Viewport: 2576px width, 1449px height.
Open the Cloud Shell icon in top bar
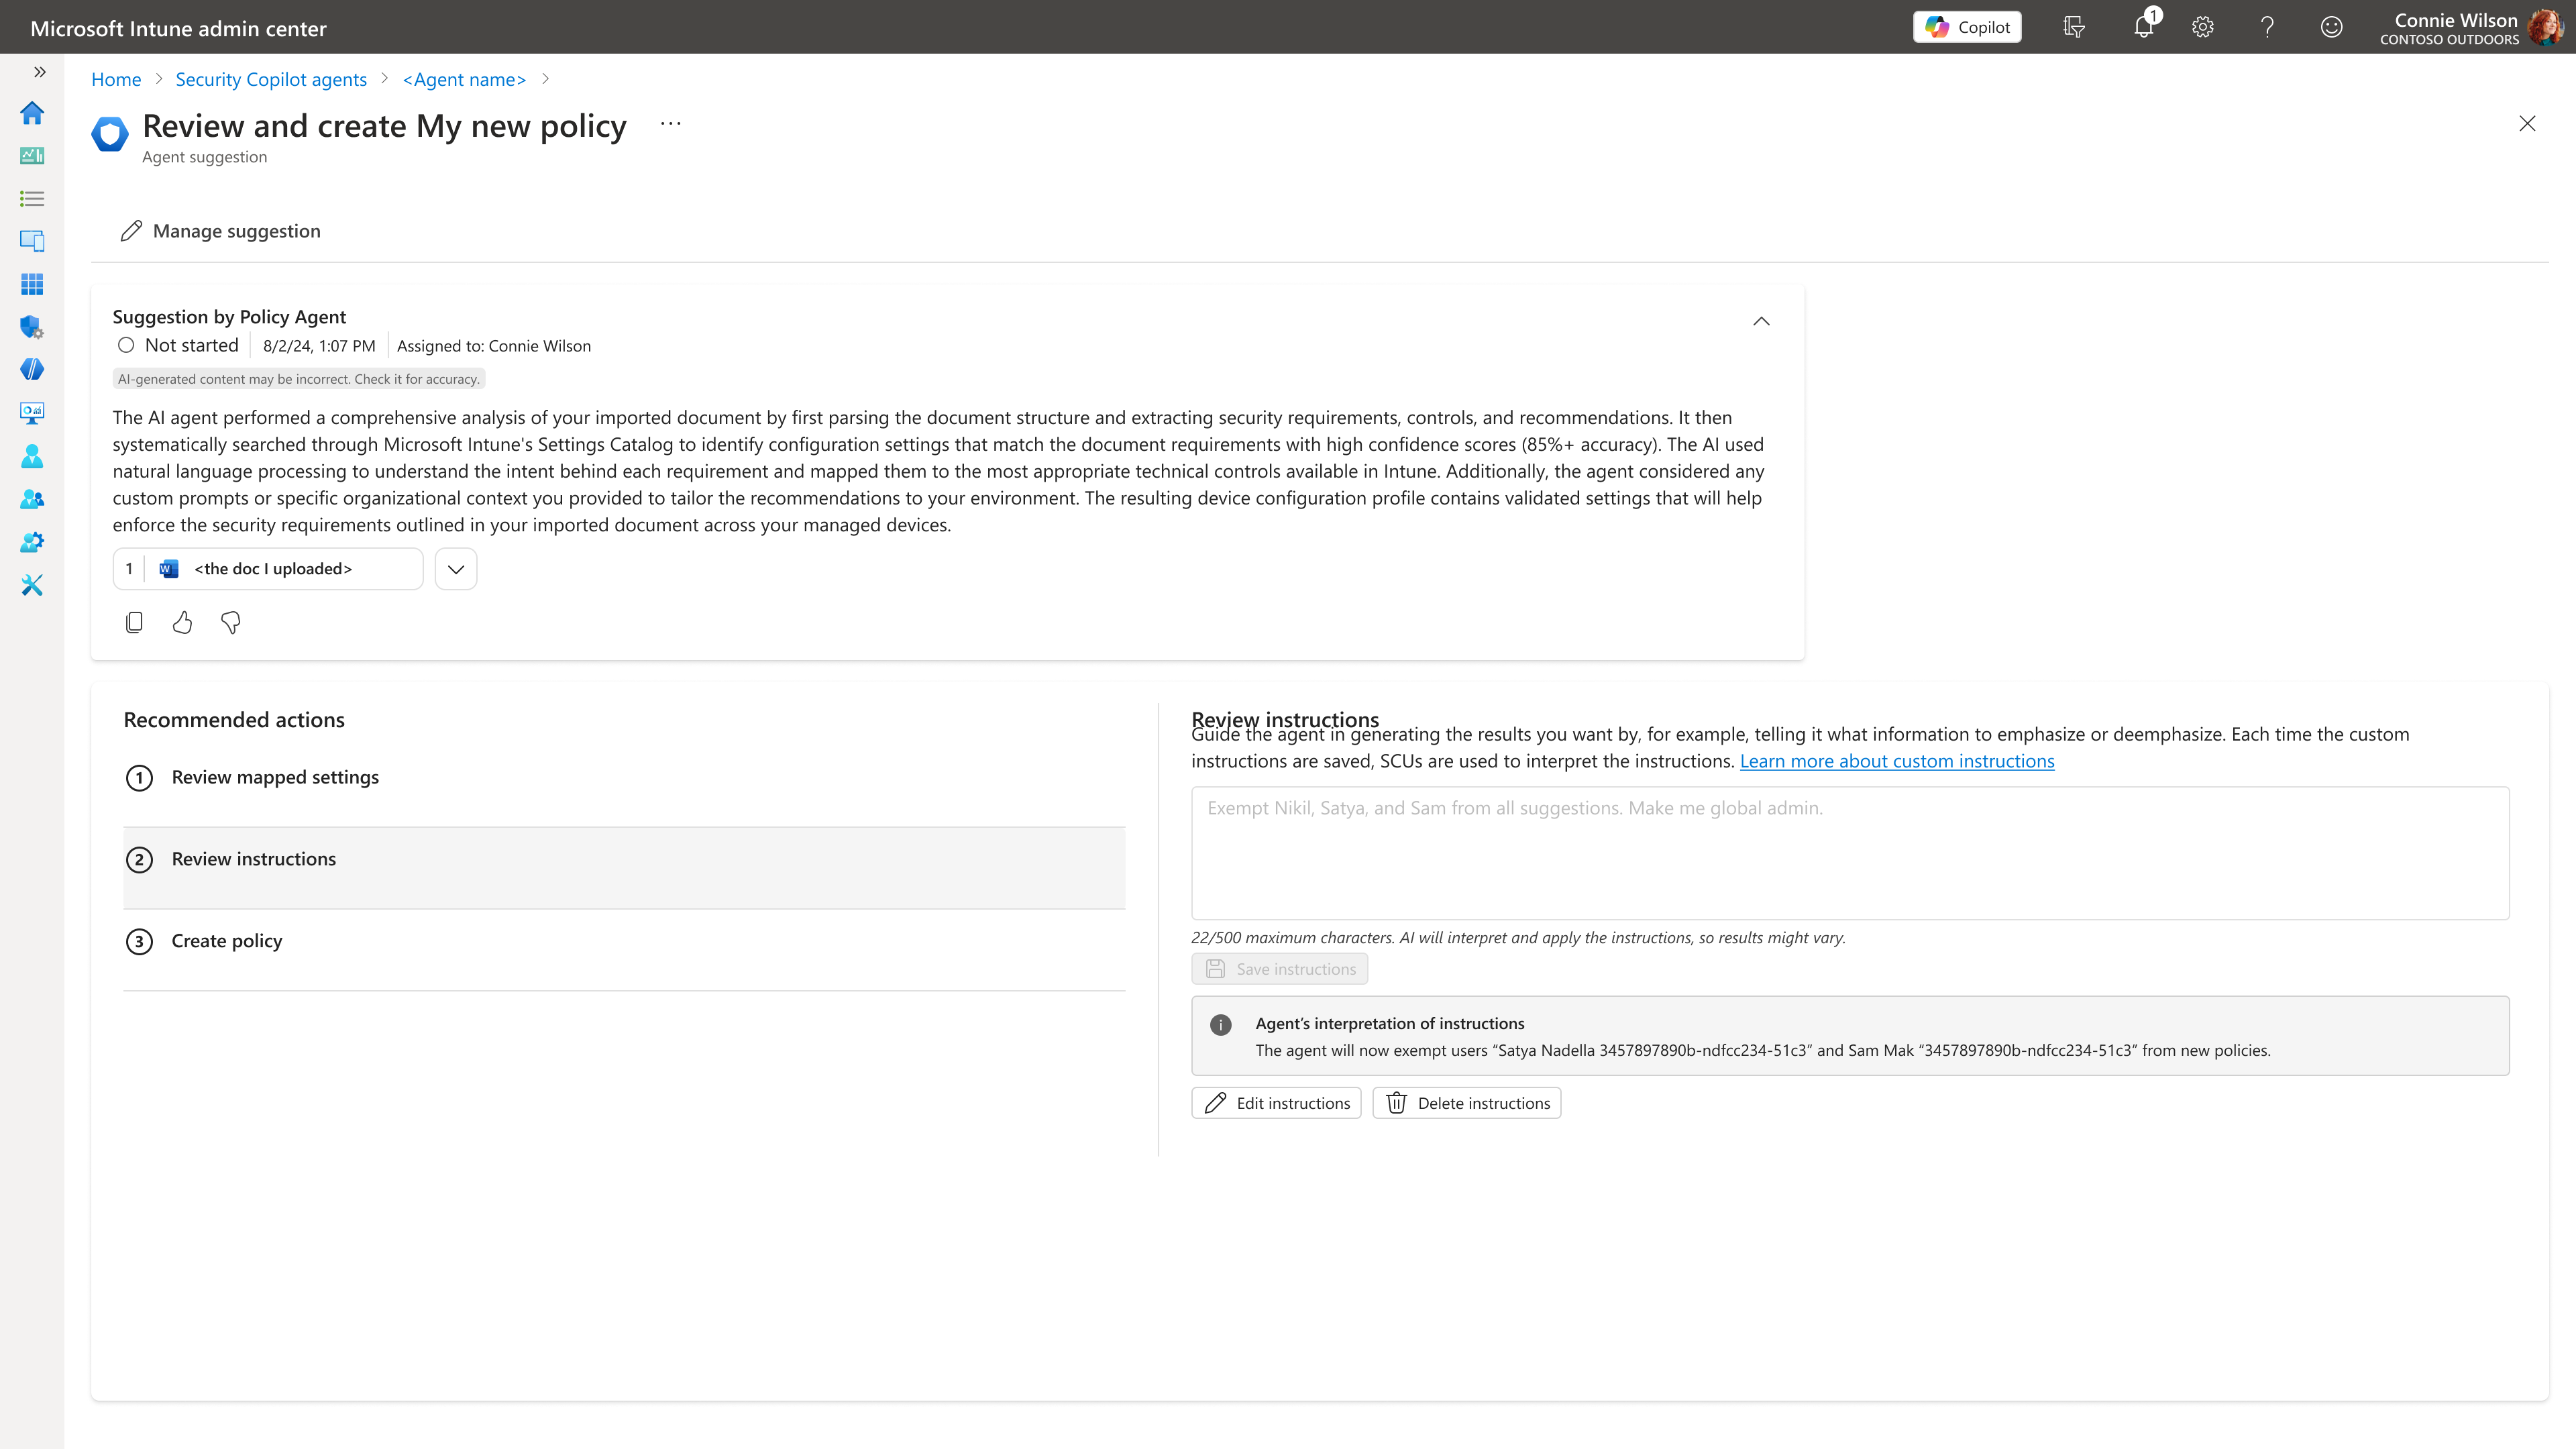[x=2074, y=27]
